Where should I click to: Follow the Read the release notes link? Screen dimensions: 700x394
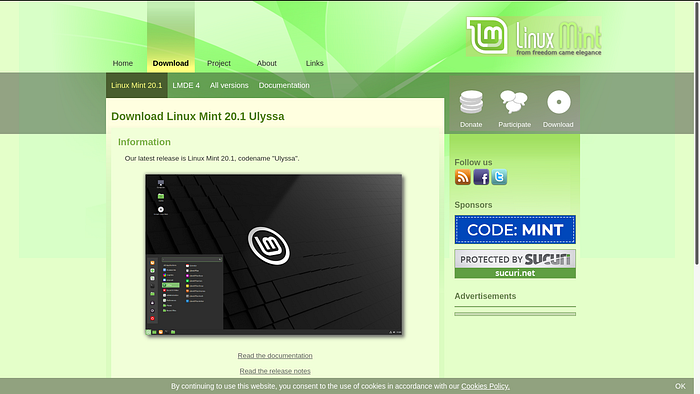click(x=275, y=371)
